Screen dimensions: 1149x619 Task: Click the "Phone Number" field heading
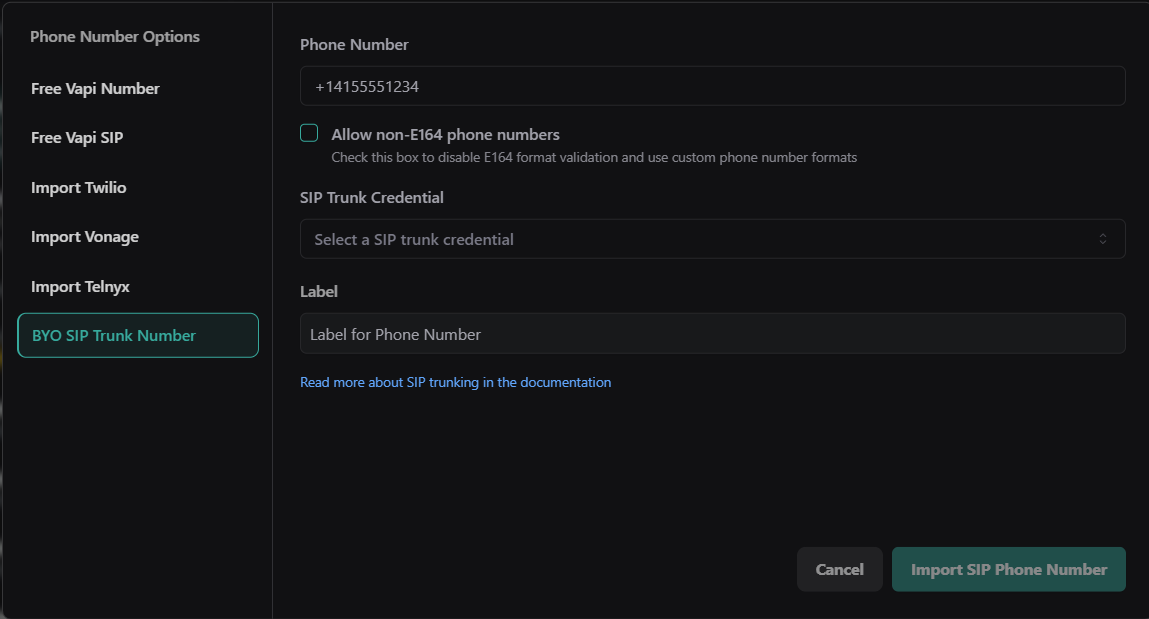point(354,45)
